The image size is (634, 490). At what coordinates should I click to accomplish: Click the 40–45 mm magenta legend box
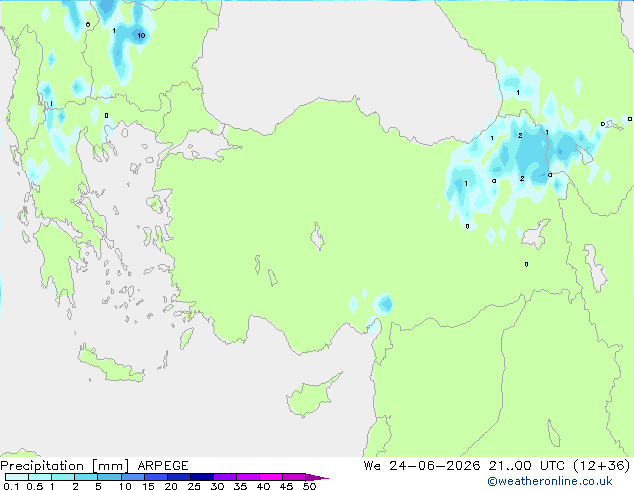point(271,477)
